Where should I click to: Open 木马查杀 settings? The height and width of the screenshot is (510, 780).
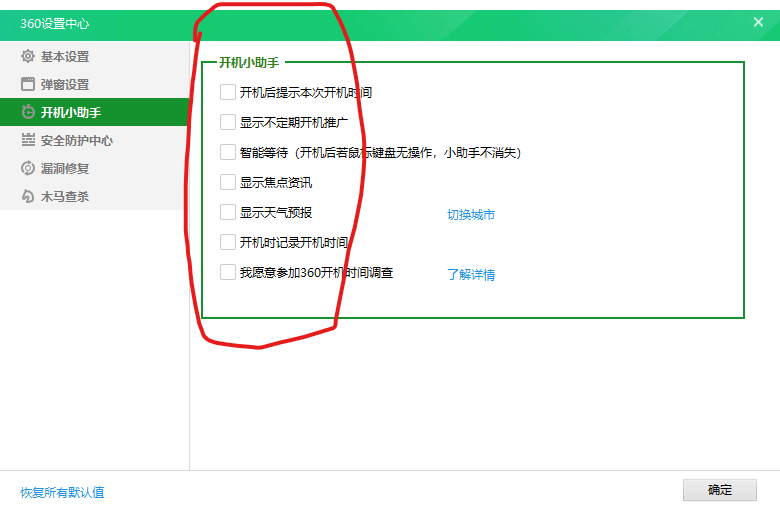[95, 196]
